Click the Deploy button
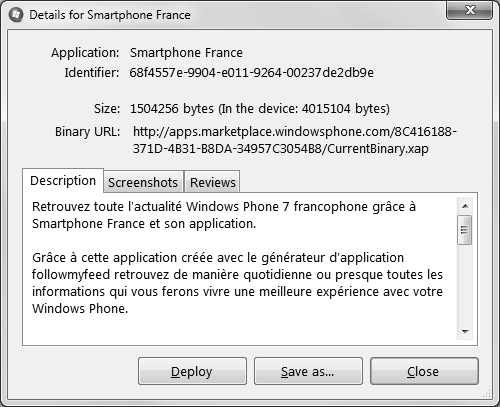 (x=192, y=371)
